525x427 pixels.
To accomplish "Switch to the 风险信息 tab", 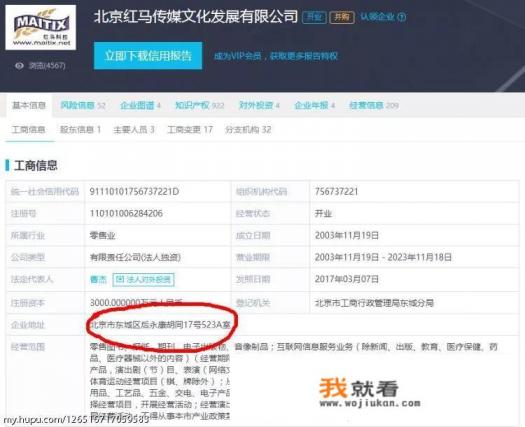I will coord(83,105).
